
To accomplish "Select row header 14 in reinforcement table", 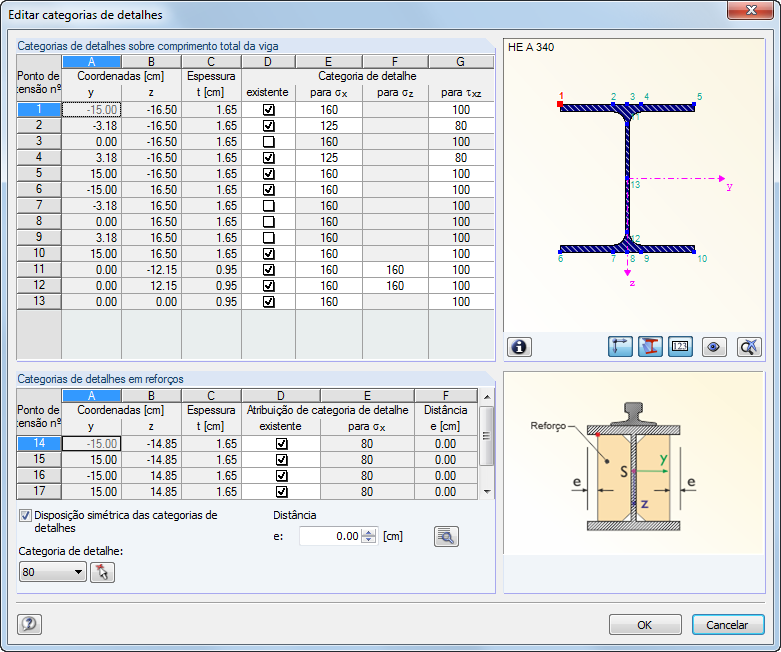I will click(x=39, y=443).
